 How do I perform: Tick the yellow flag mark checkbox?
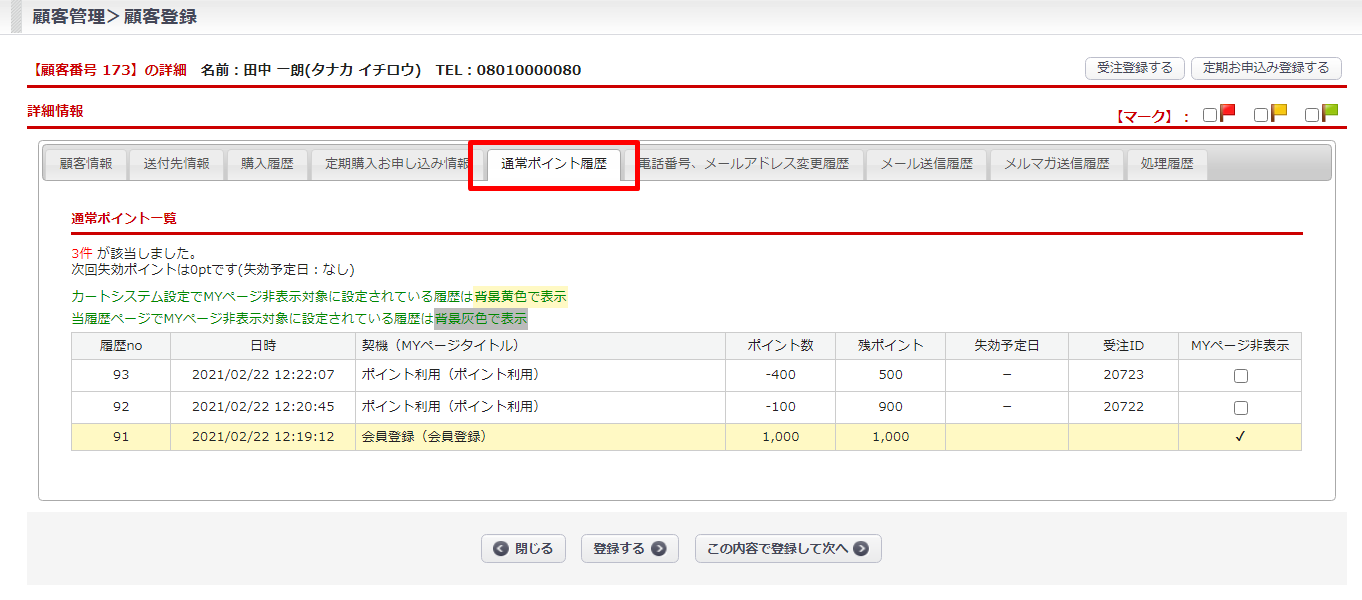click(x=1261, y=115)
